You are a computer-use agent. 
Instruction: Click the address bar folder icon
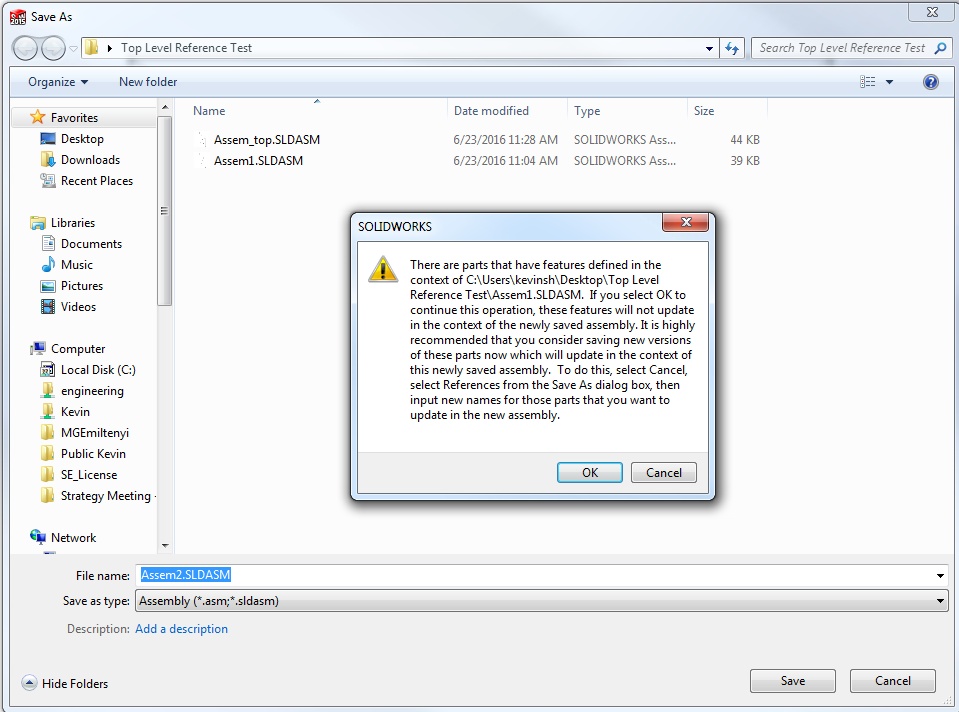point(91,48)
